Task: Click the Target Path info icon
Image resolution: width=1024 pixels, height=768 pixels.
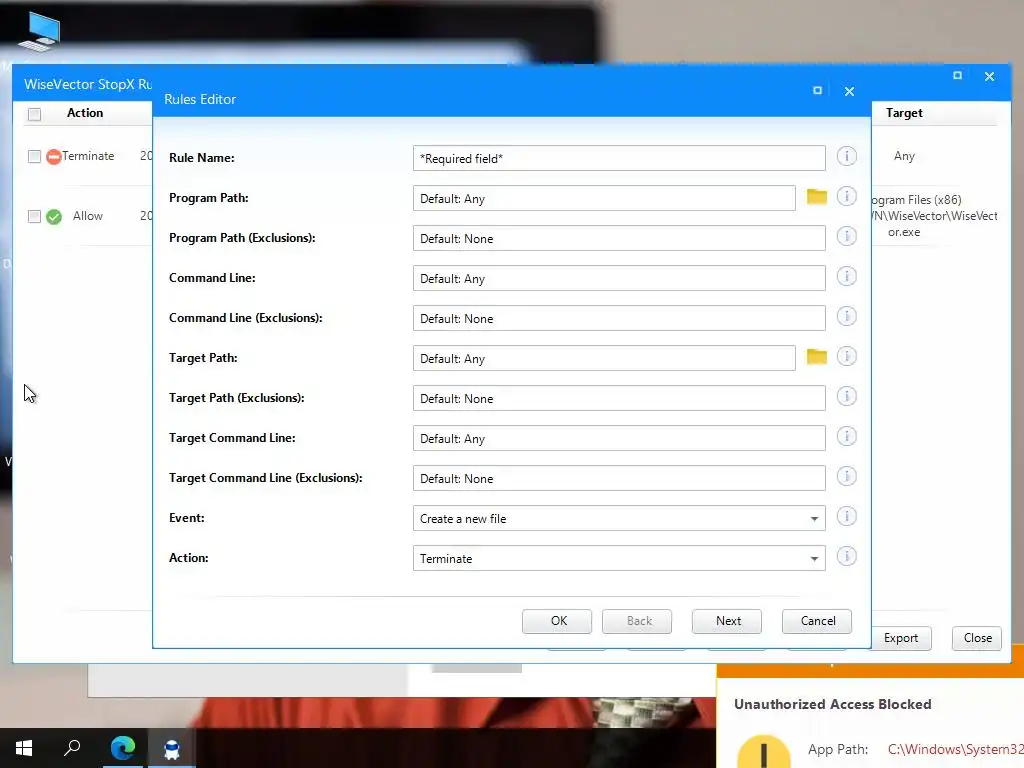Action: coord(846,356)
